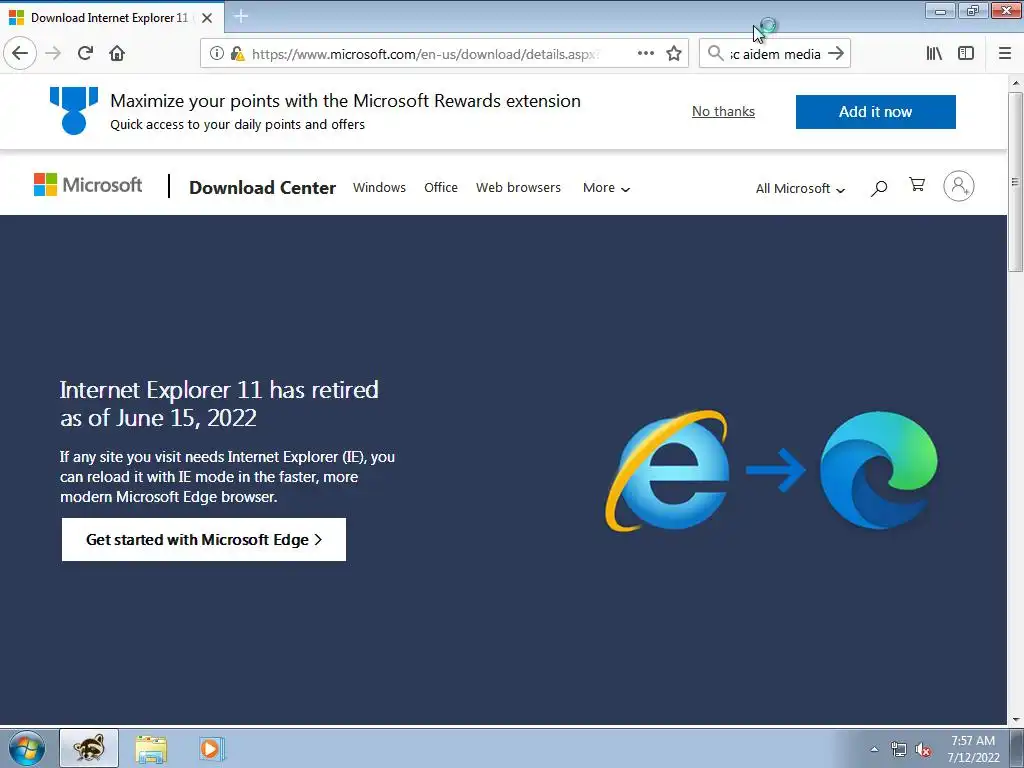Open the Windows Start menu
Screen dimensions: 1024x768
coord(27,748)
